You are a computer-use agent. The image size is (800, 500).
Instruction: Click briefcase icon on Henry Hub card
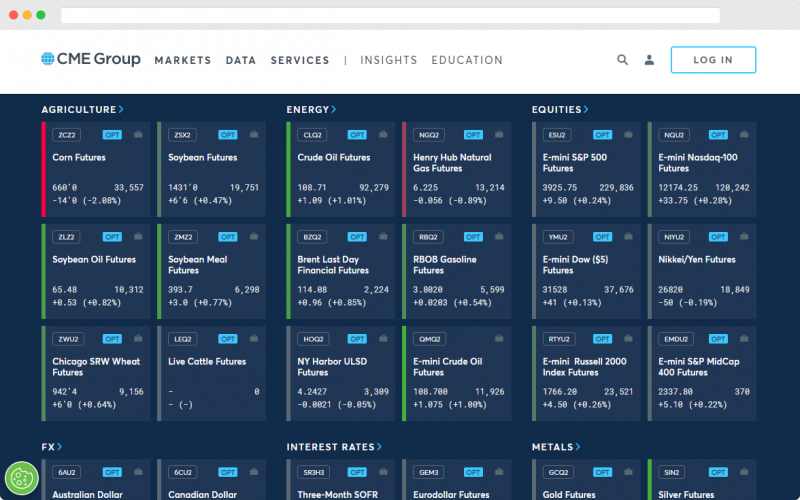pos(499,135)
